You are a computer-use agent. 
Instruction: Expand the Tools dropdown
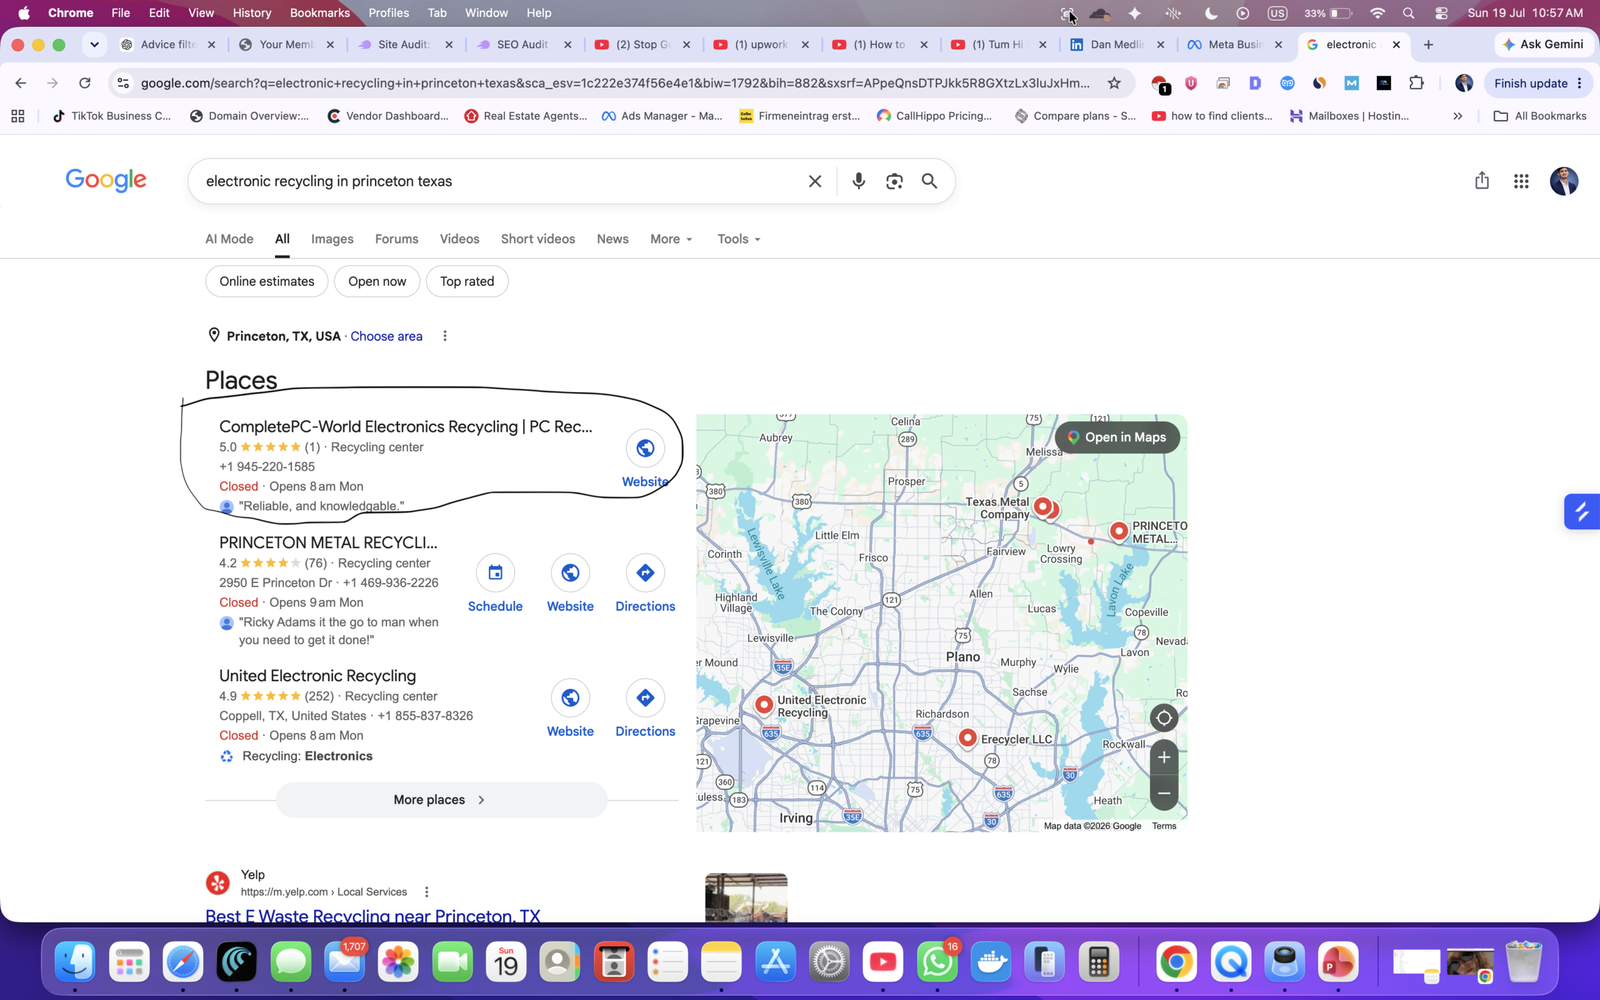[x=739, y=239]
